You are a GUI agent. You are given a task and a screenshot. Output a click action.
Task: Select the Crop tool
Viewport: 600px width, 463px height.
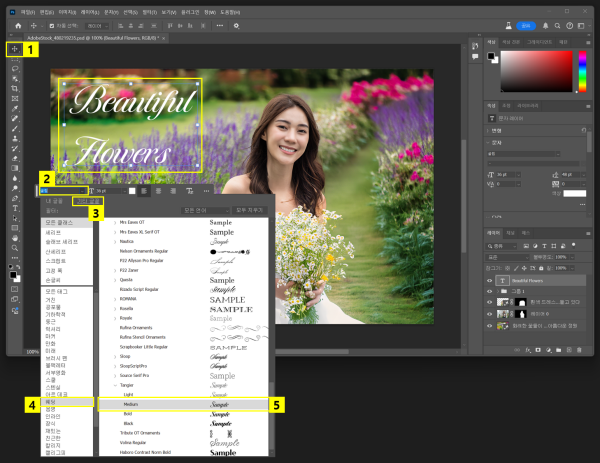pos(14,88)
